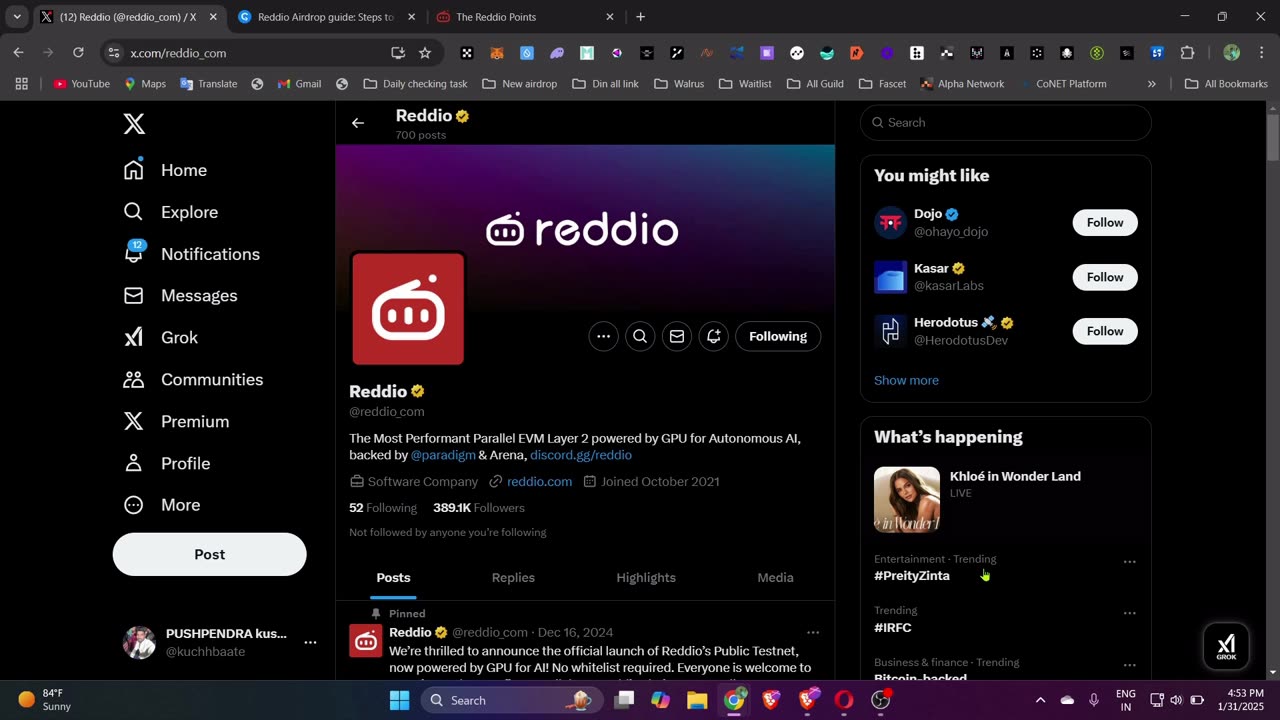Open YouTube bookmark

[x=81, y=84]
